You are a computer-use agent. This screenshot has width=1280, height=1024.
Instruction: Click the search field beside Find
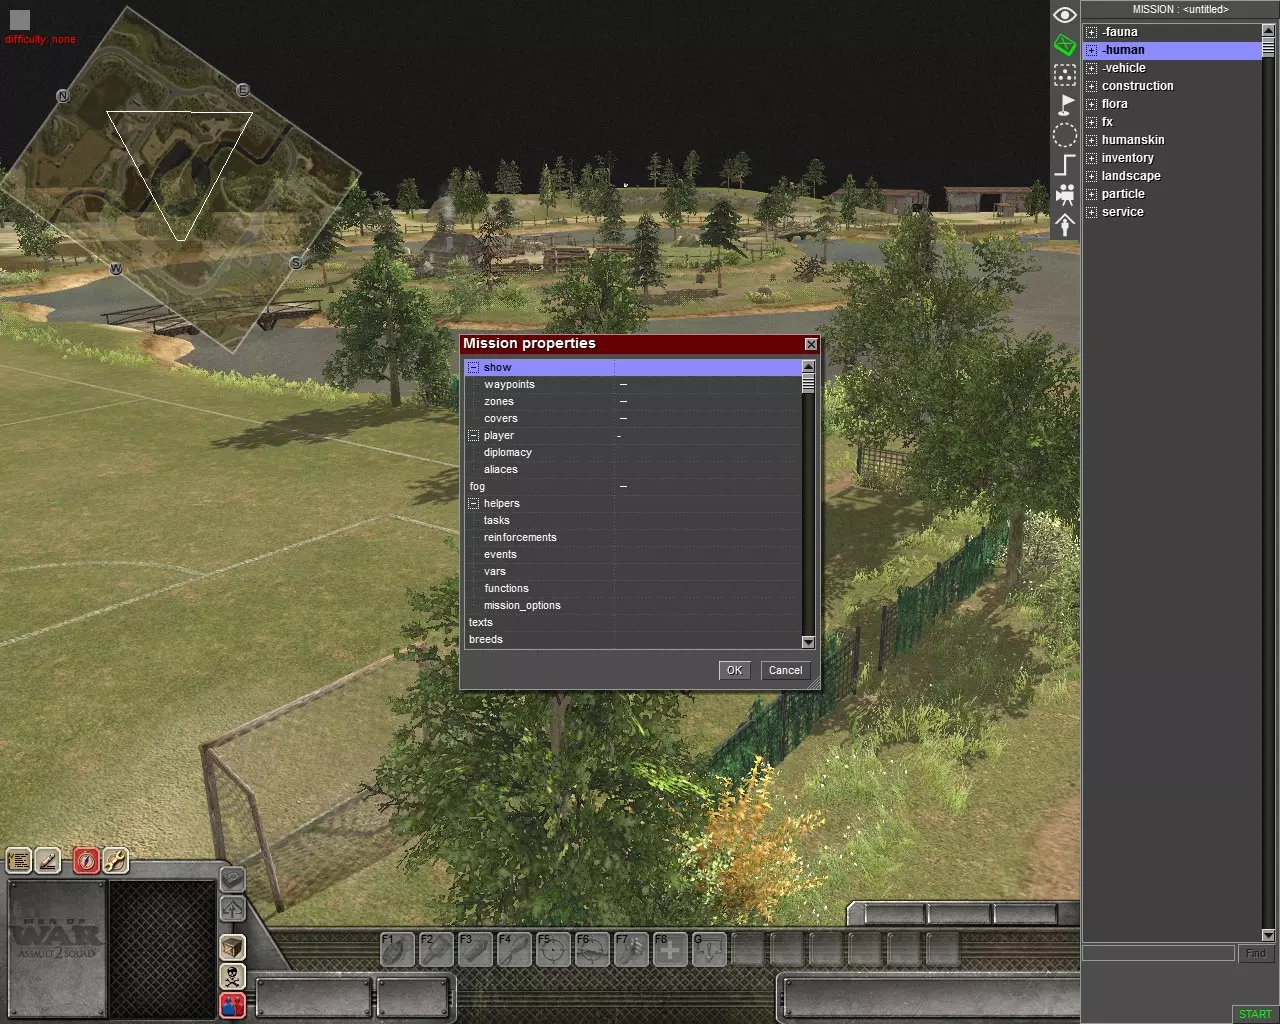[x=1158, y=954]
